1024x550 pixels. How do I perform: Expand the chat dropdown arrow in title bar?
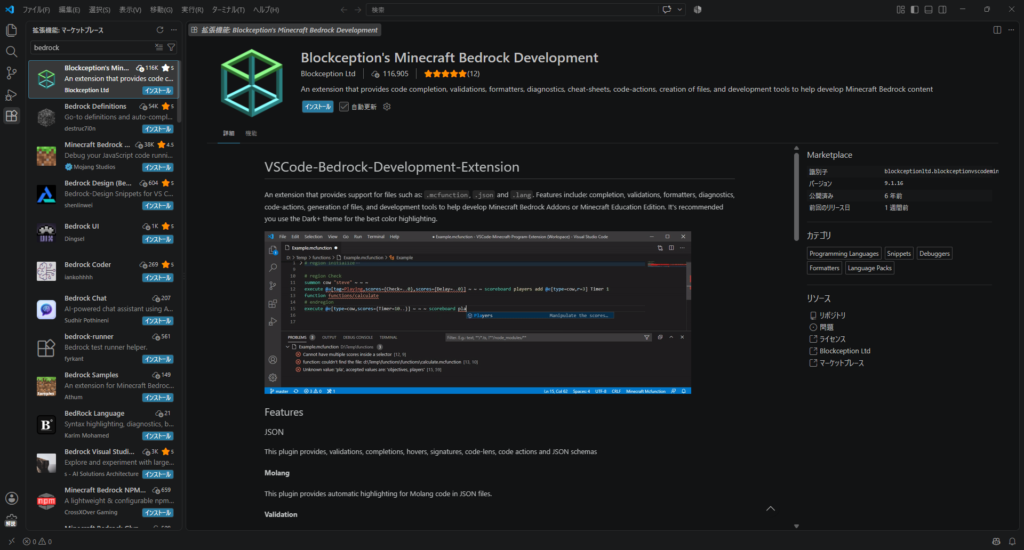point(680,10)
